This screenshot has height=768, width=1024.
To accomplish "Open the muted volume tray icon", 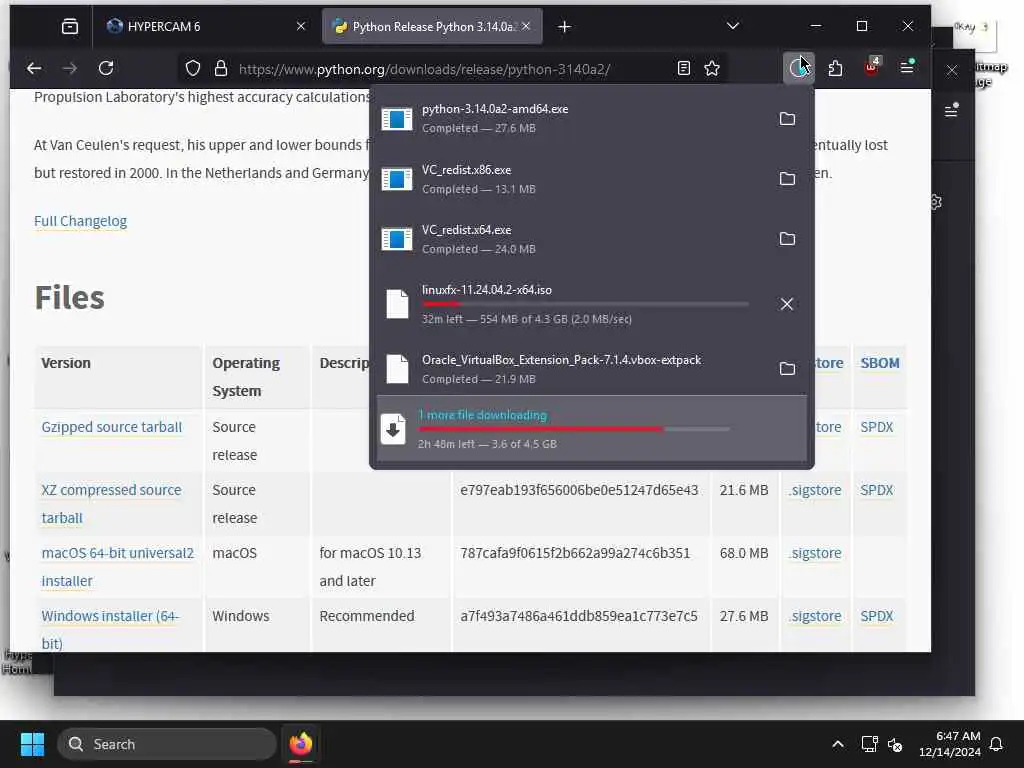I will (x=895, y=744).
